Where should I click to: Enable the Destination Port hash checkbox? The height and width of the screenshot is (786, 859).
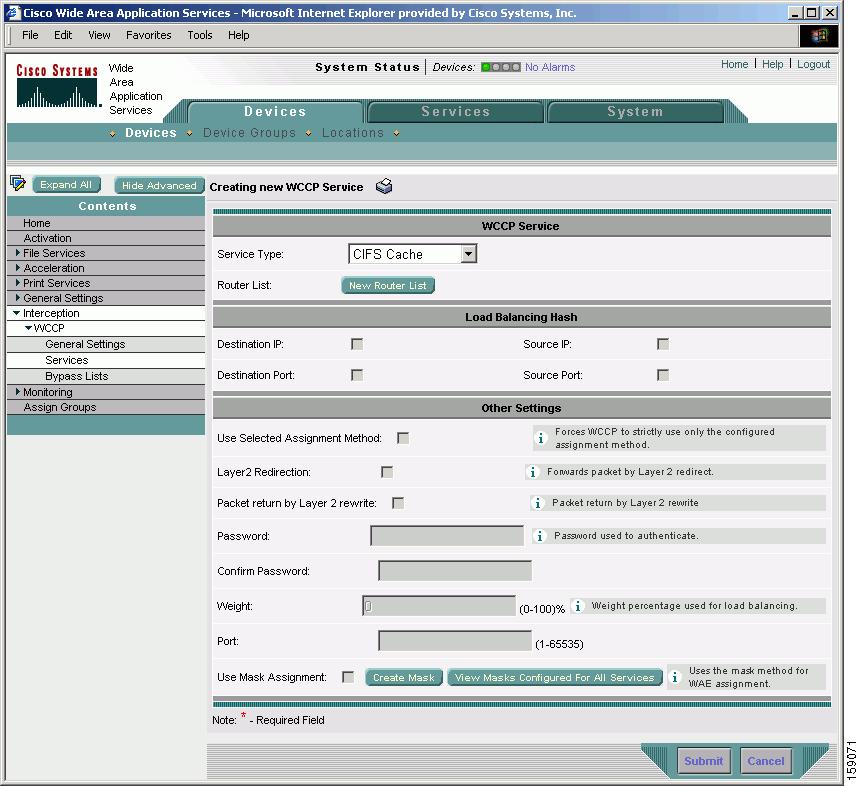[x=357, y=375]
